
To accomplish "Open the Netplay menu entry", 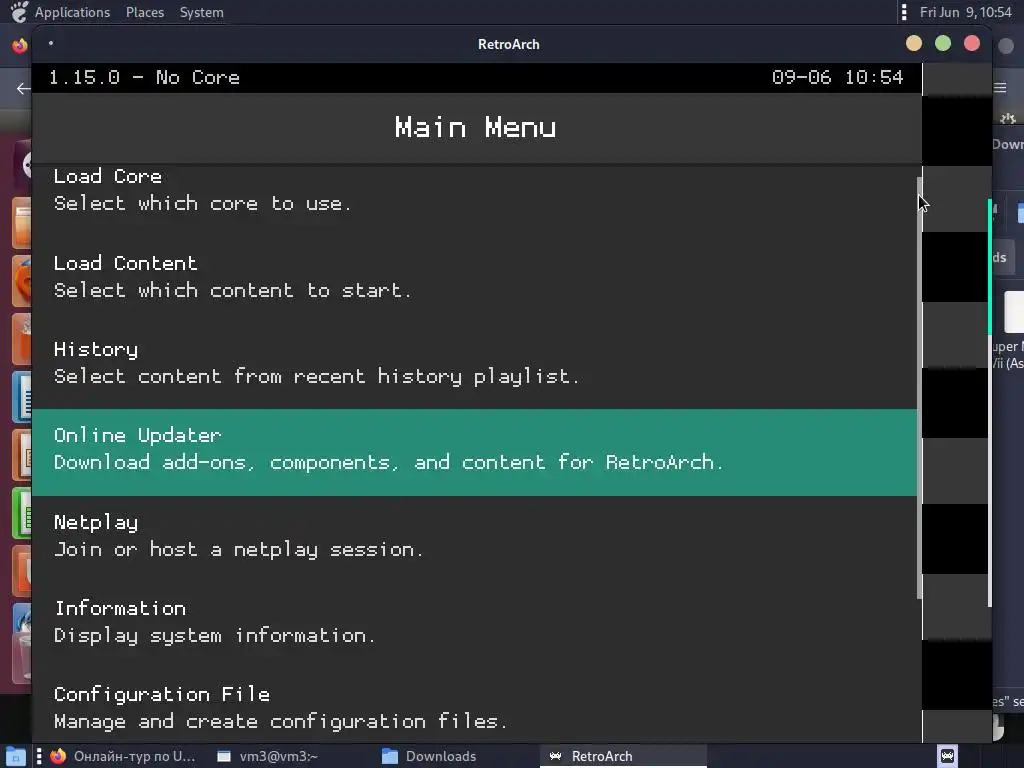I will (x=474, y=536).
